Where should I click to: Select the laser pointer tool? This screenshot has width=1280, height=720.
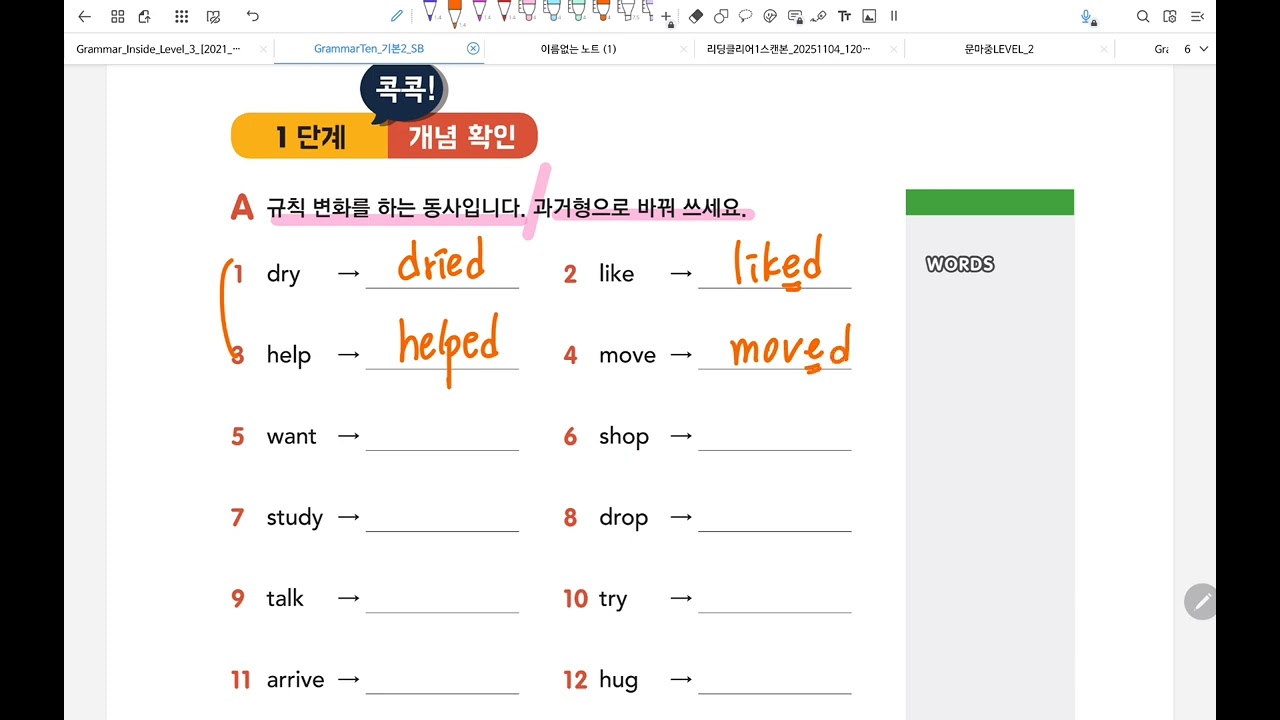coord(819,16)
